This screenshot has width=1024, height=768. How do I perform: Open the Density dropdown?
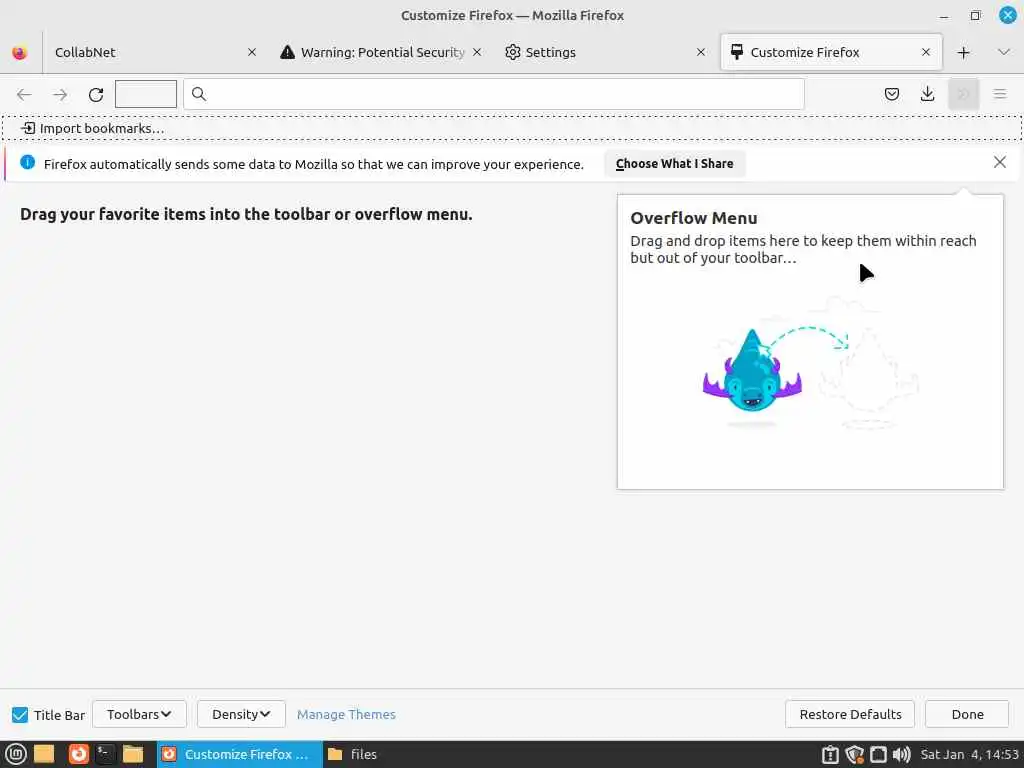tap(241, 714)
